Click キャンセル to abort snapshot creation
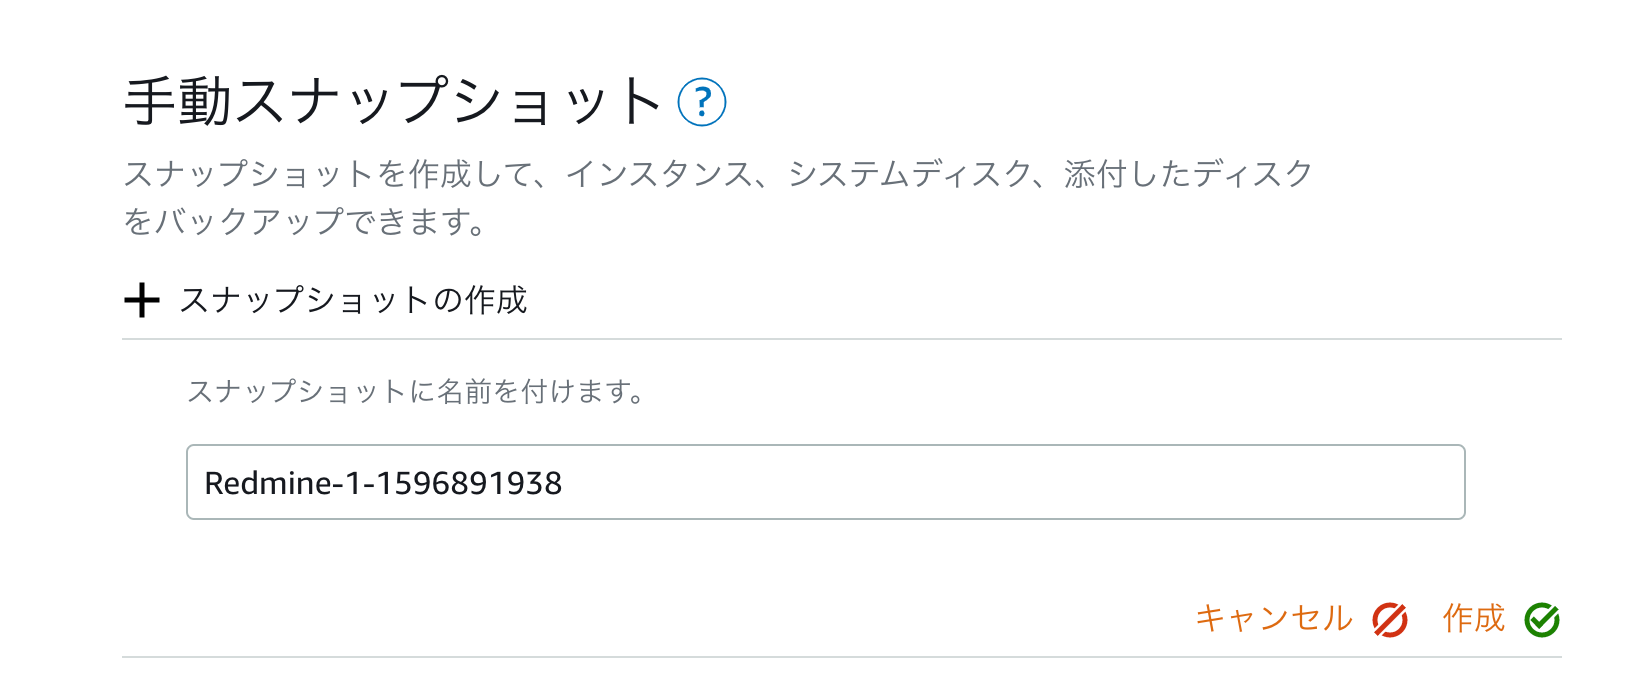Image resolution: width=1626 pixels, height=692 pixels. pyautogui.click(x=1275, y=619)
